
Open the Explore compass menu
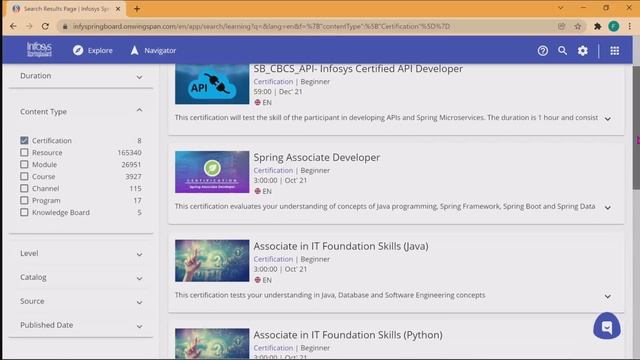coord(93,50)
